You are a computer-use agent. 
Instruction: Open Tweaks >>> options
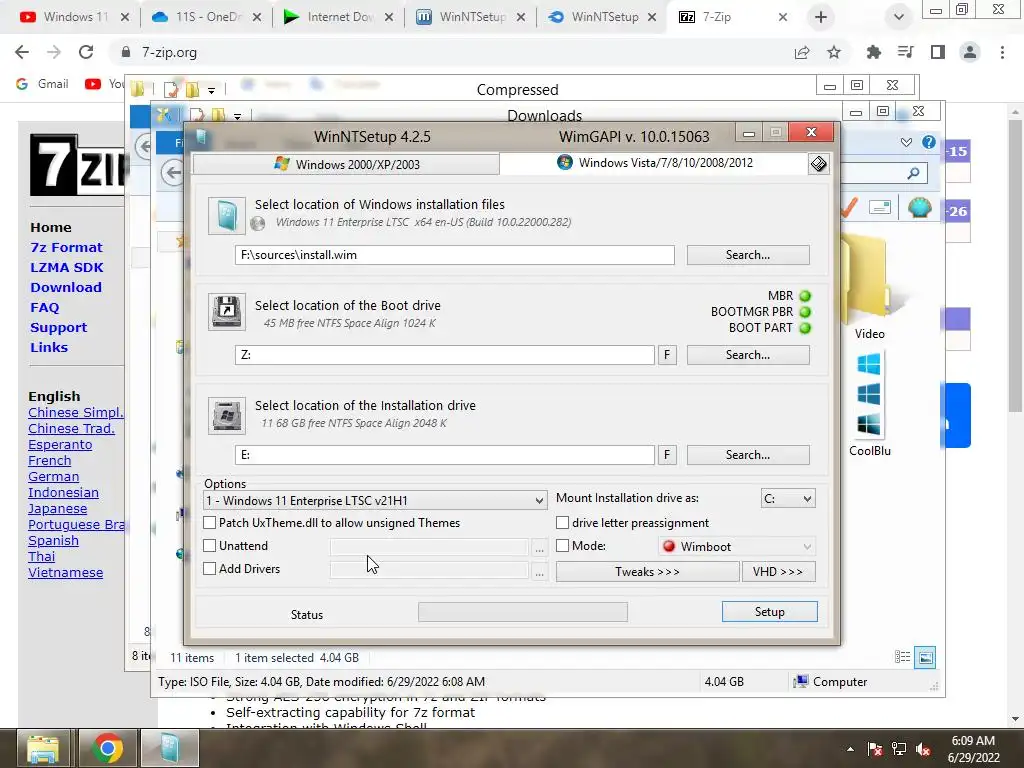(647, 572)
